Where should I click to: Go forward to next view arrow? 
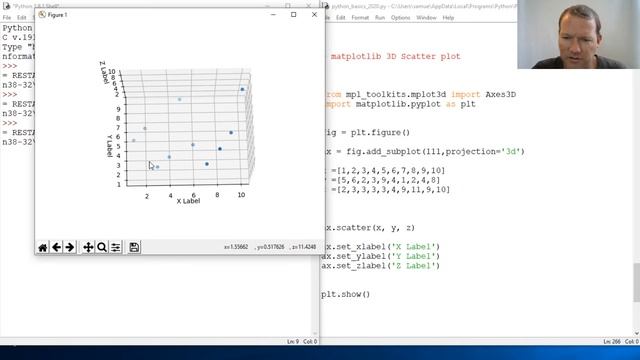pos(70,247)
